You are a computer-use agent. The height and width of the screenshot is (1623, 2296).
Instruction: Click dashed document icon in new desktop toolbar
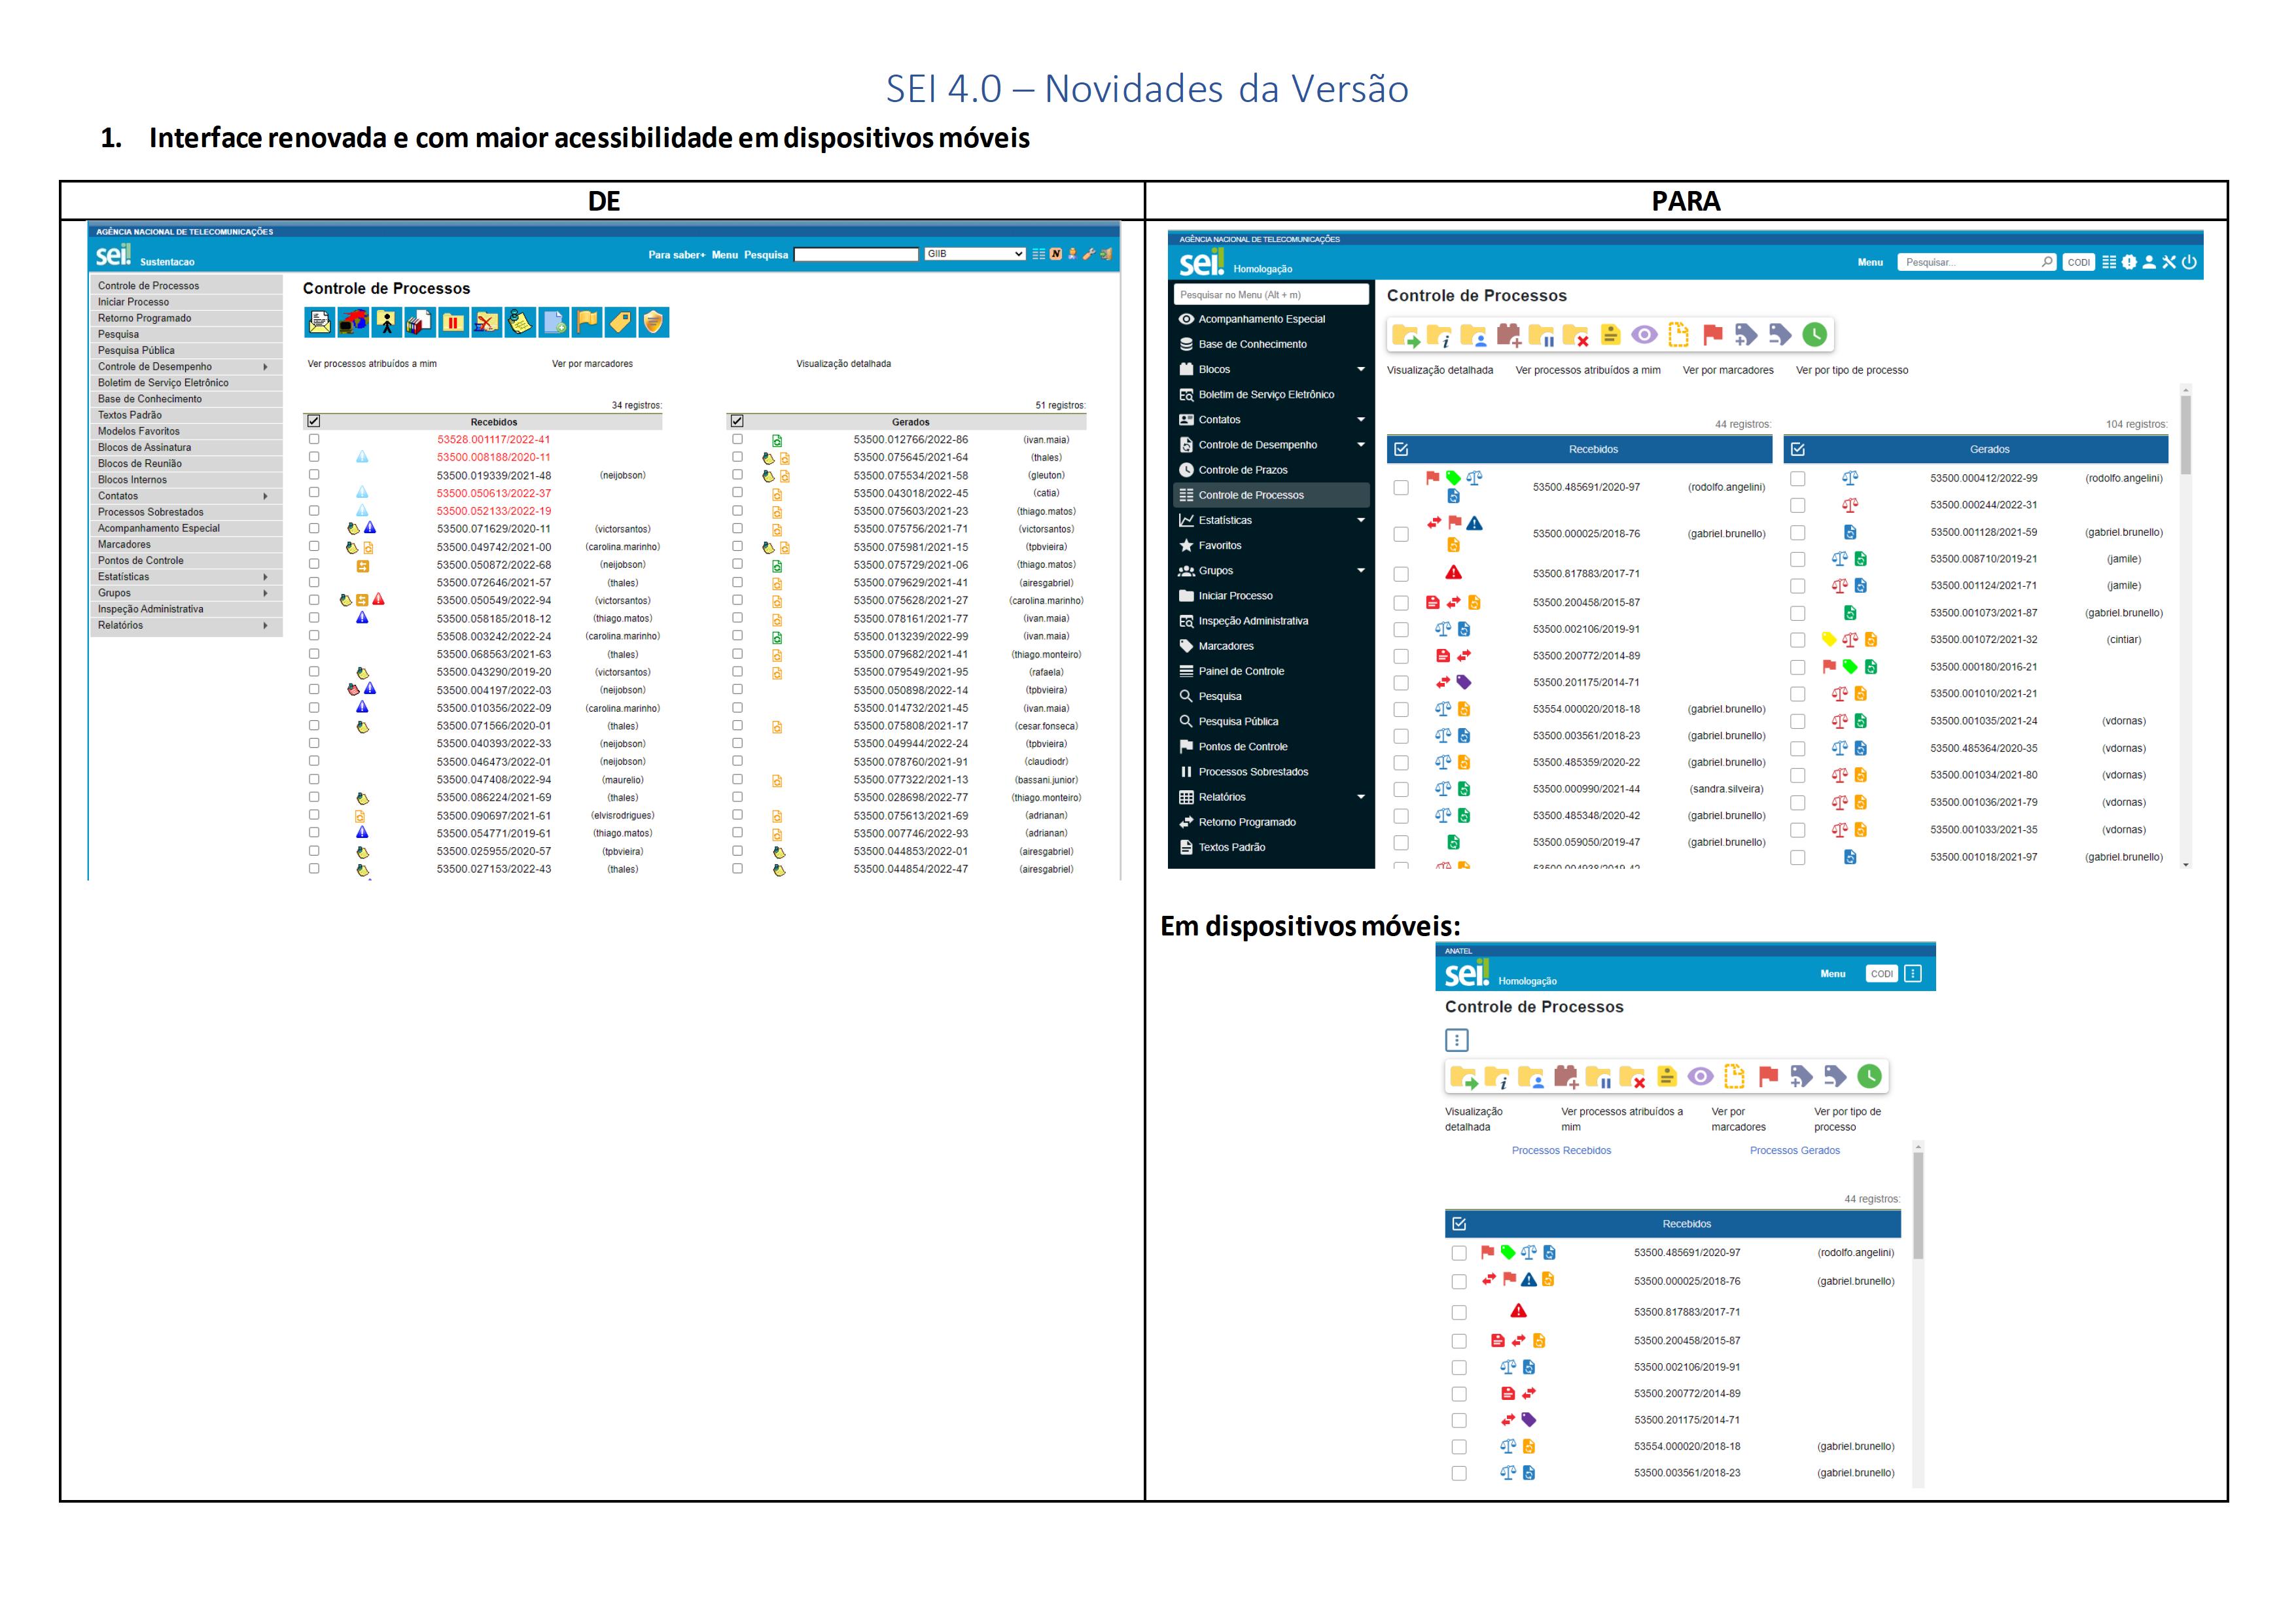point(1678,334)
